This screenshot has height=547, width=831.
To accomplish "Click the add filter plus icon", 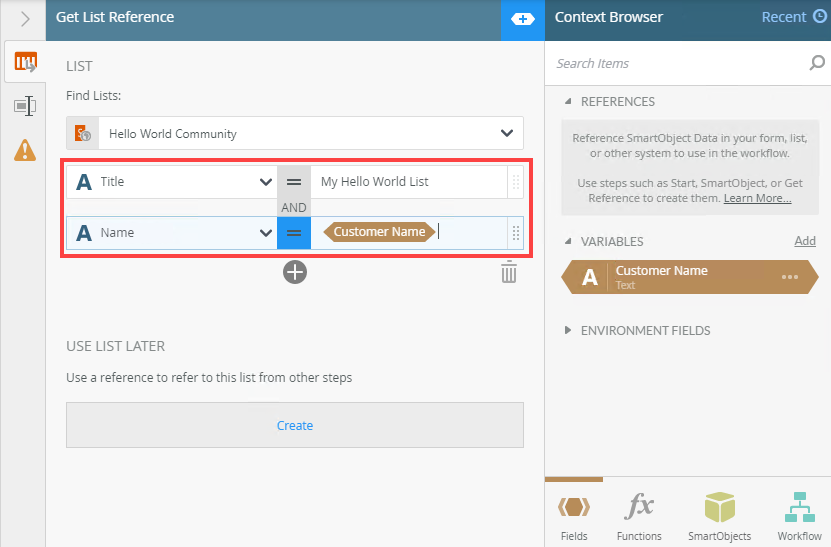I will (x=294, y=271).
